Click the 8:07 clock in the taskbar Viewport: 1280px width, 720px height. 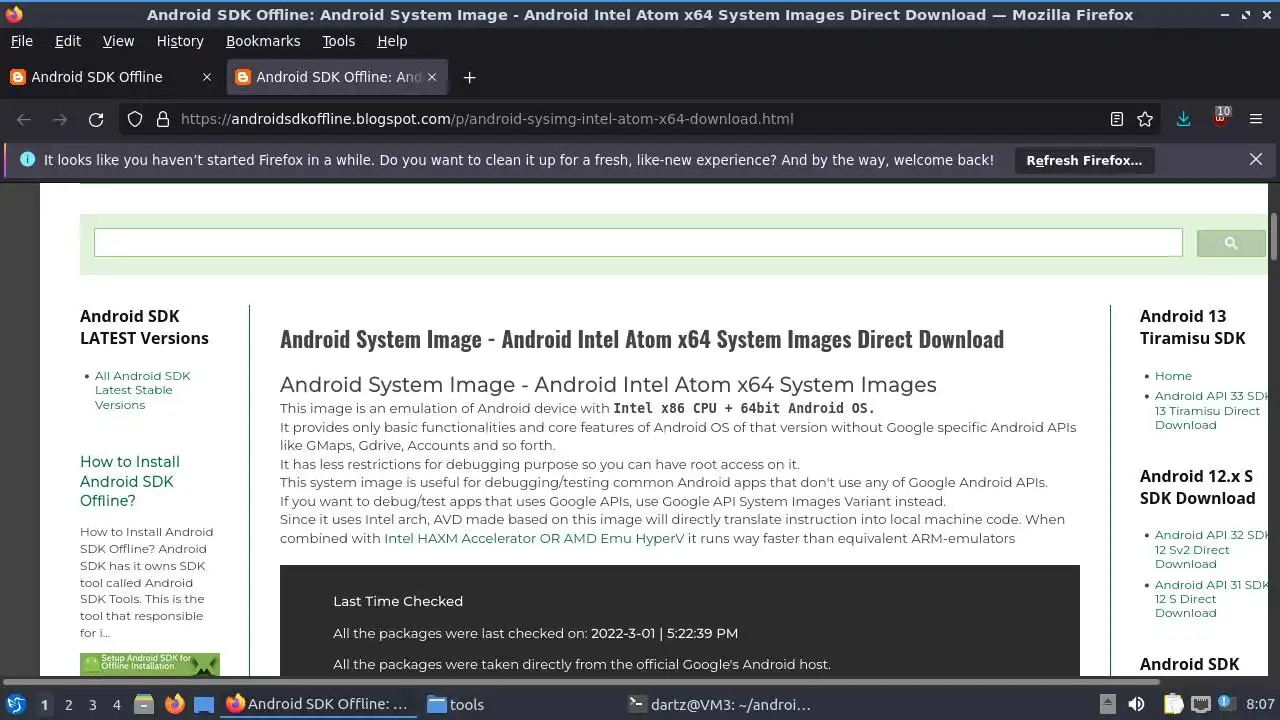(x=1260, y=704)
